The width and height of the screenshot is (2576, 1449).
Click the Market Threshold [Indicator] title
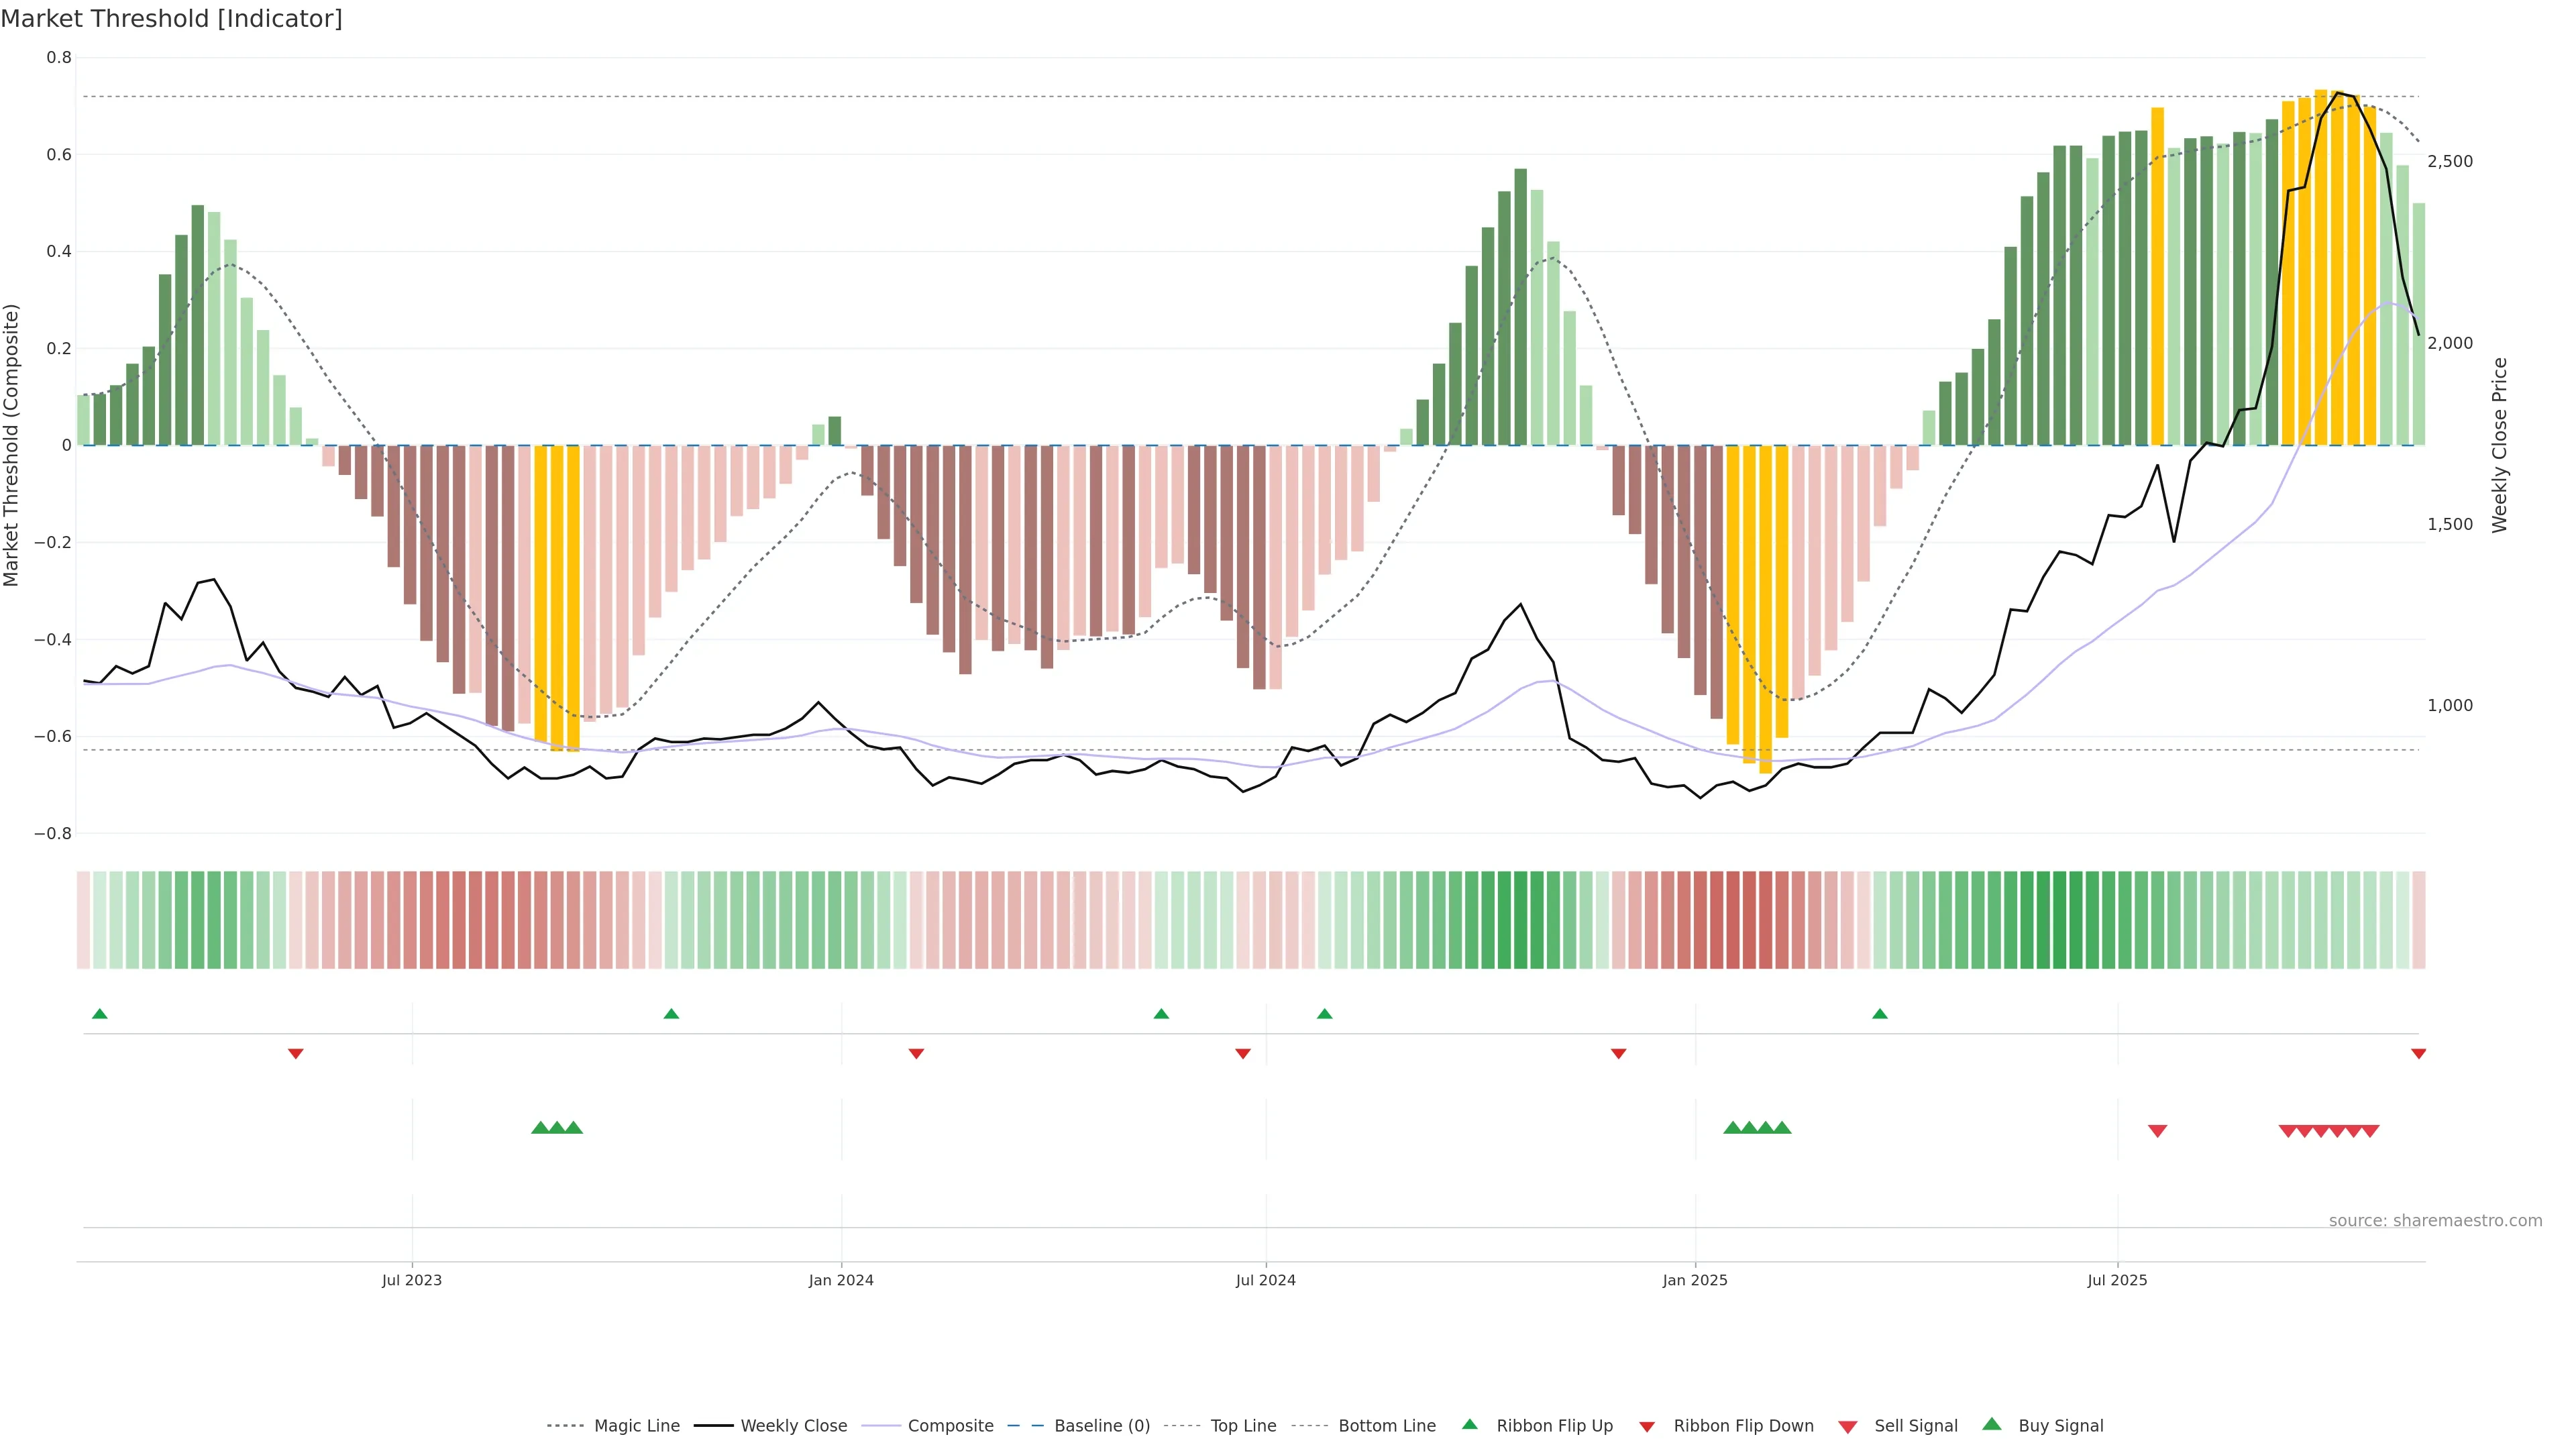coord(171,19)
